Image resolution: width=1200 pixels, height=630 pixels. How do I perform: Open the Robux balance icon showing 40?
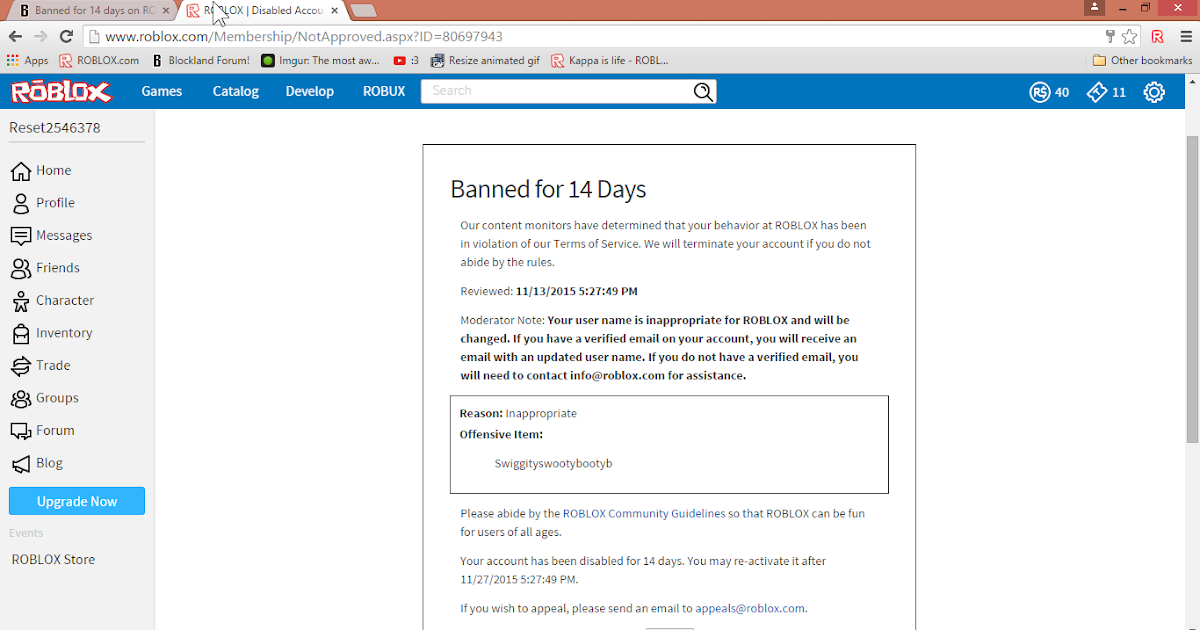pos(1040,92)
